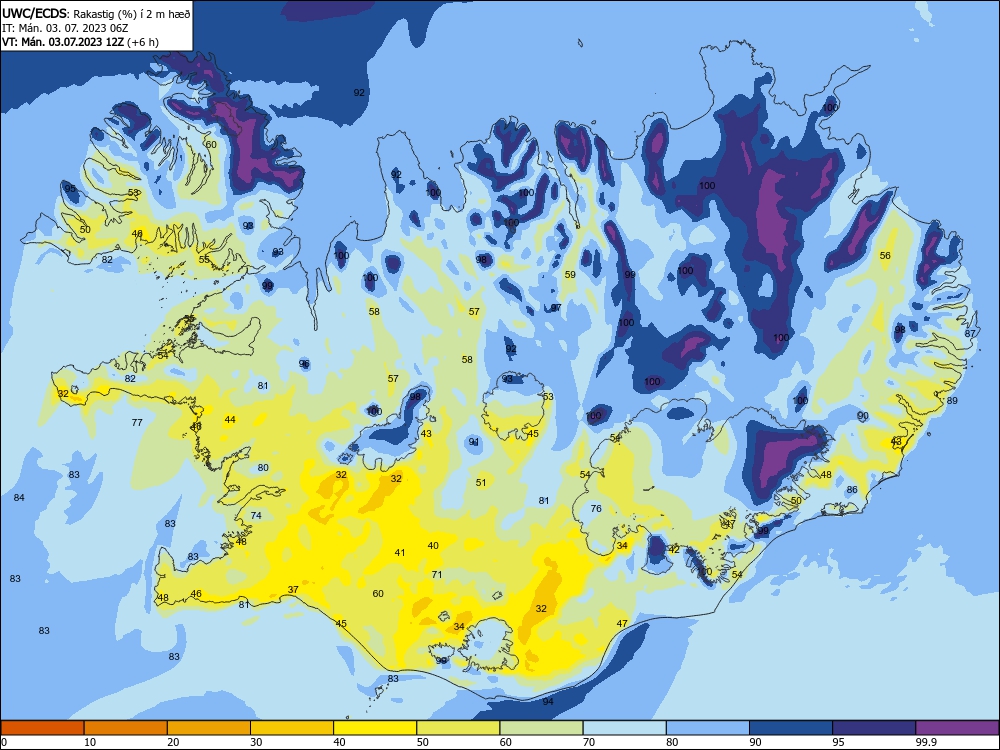The image size is (1000, 750).
Task: Click the '59' value in the north
Action: click(x=570, y=275)
